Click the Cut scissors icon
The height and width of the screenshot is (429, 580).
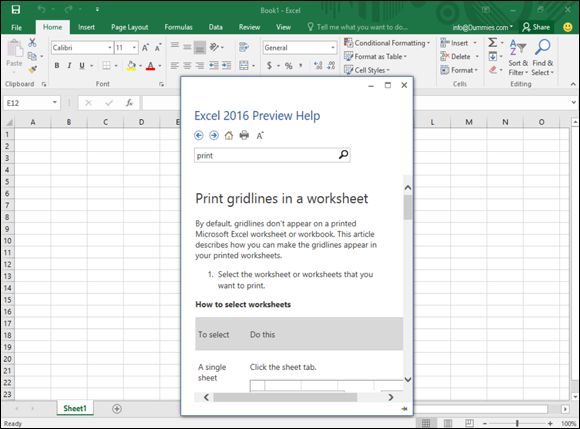[33, 43]
